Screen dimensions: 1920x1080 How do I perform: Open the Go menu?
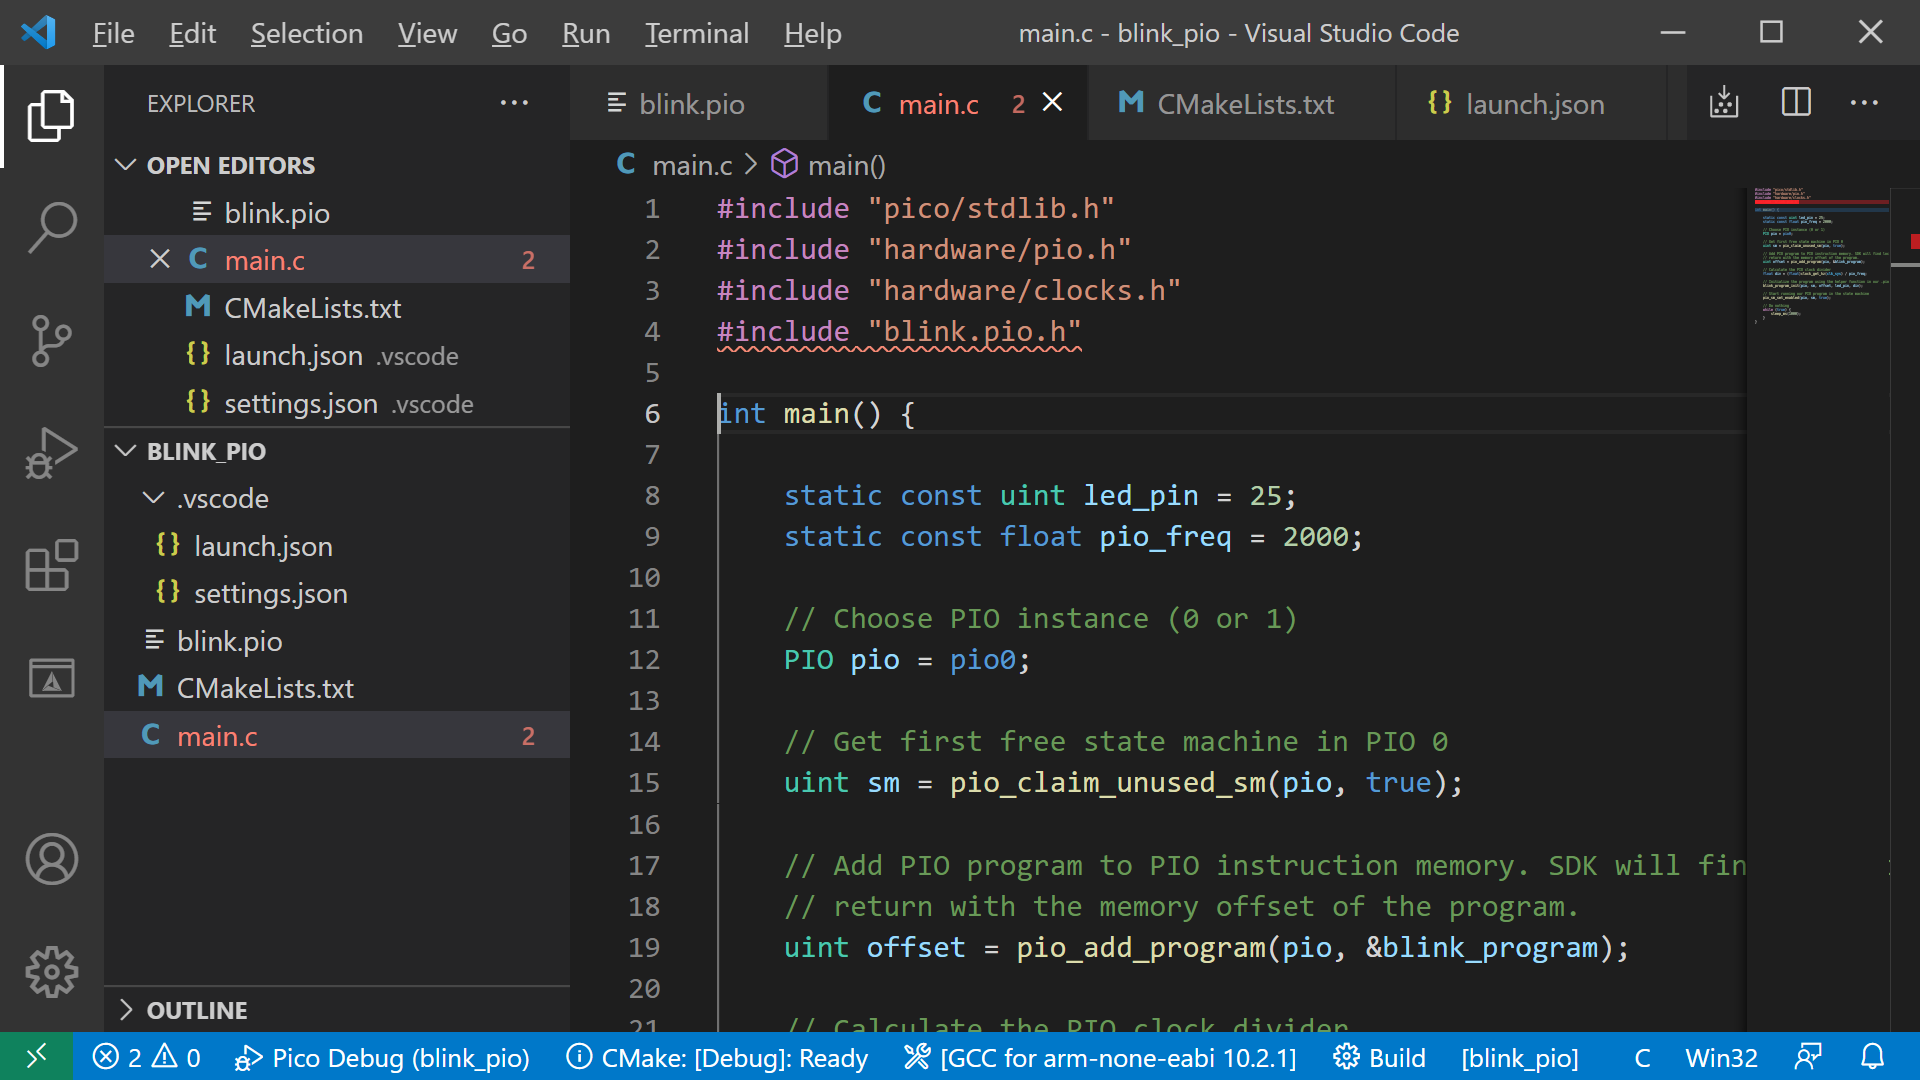point(509,33)
